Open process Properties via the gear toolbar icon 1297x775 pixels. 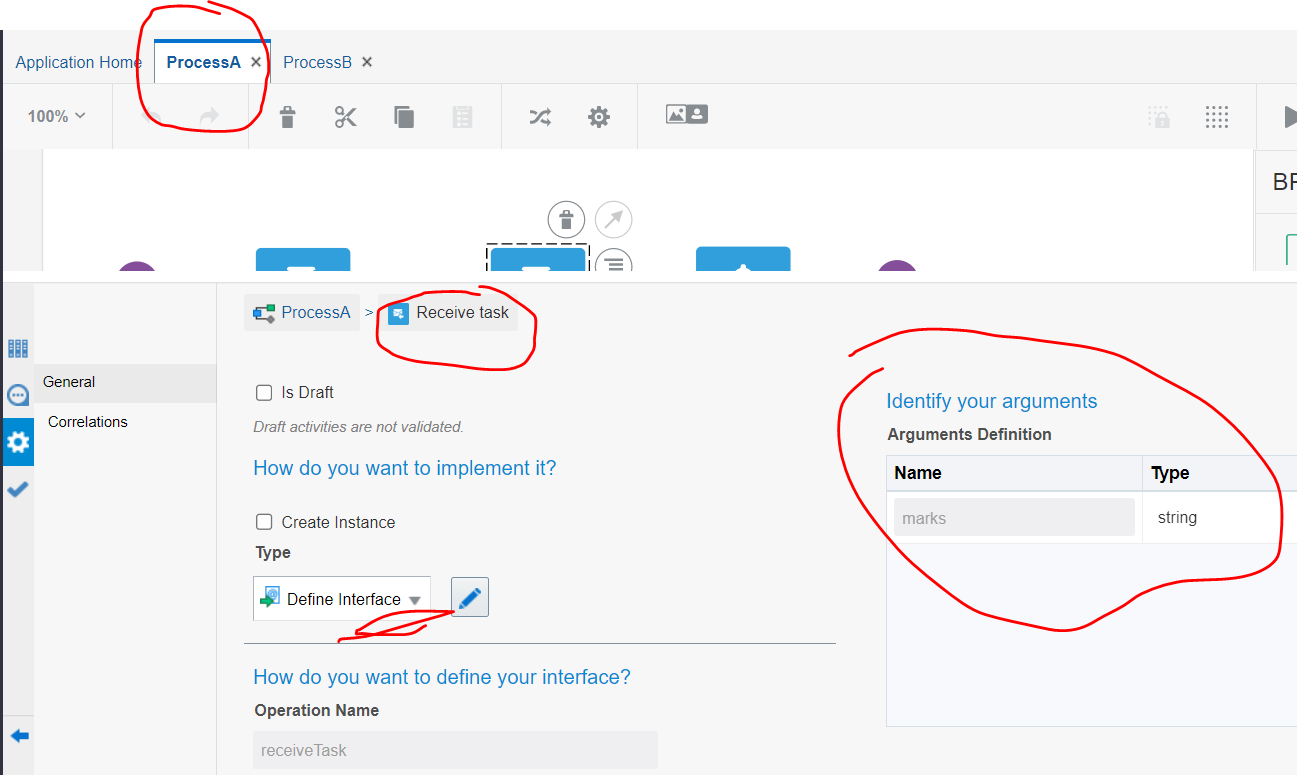click(598, 116)
